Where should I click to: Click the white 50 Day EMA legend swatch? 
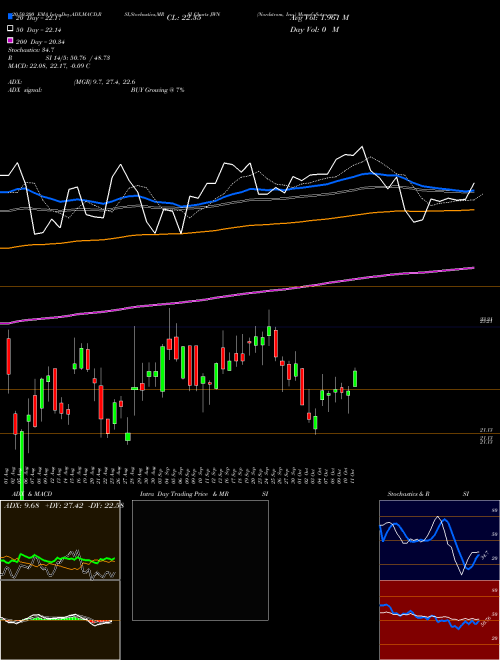tap(10, 29)
